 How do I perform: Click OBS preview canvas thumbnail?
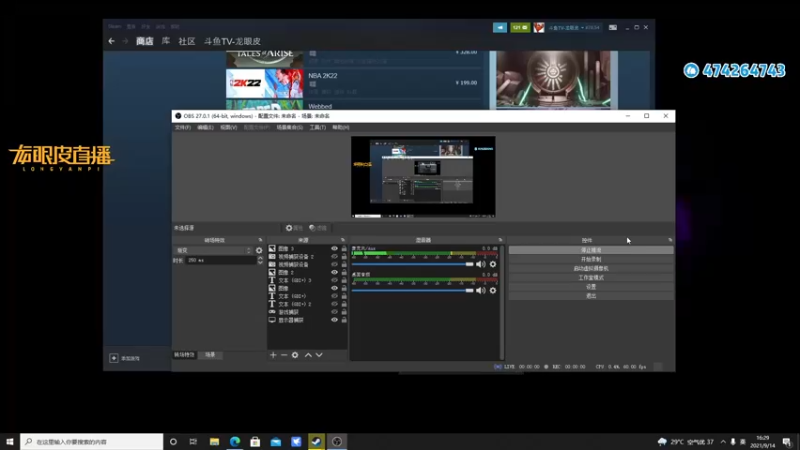423,177
